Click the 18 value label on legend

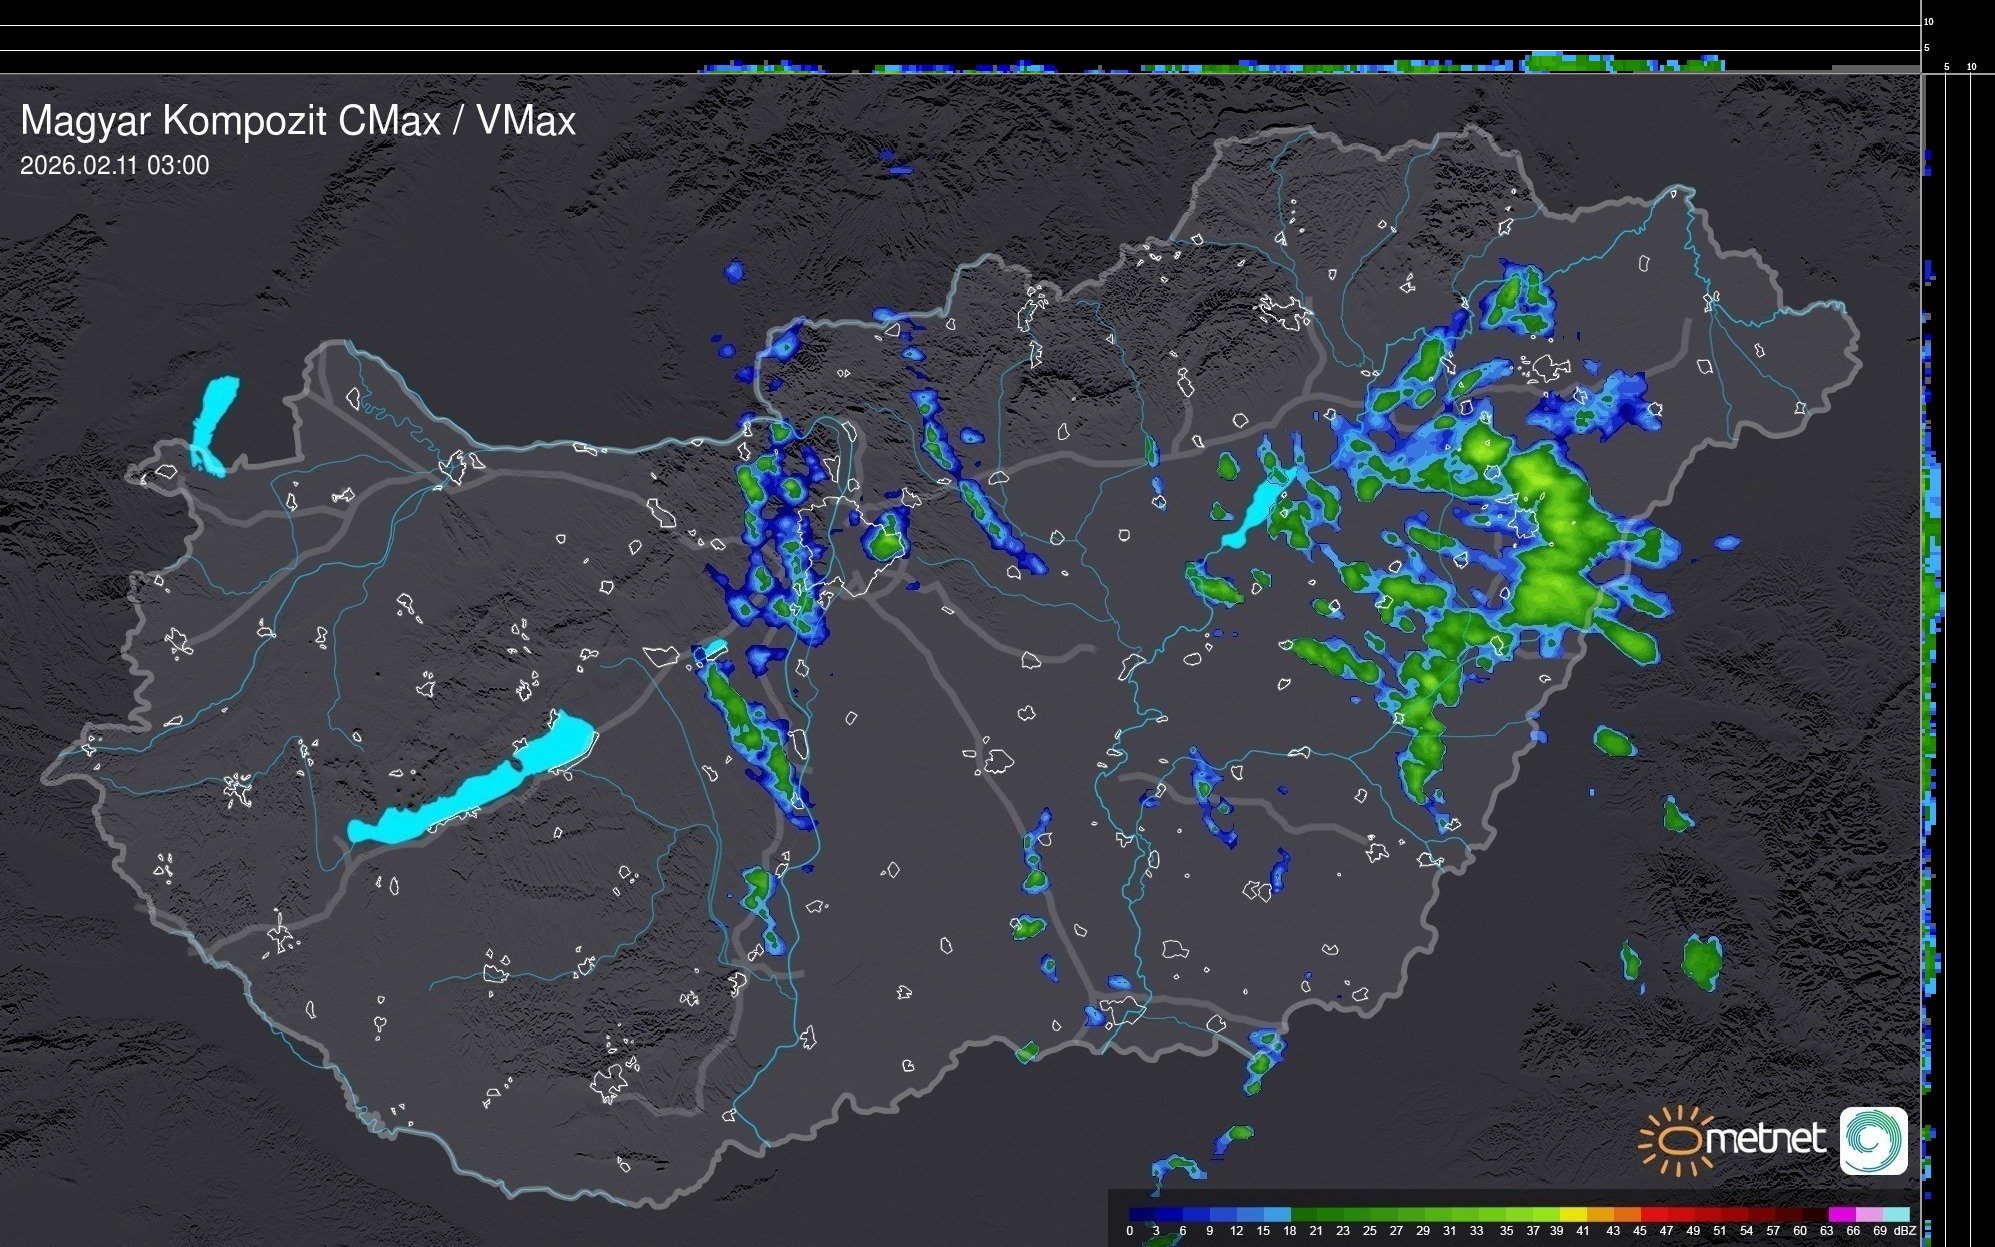click(1289, 1231)
